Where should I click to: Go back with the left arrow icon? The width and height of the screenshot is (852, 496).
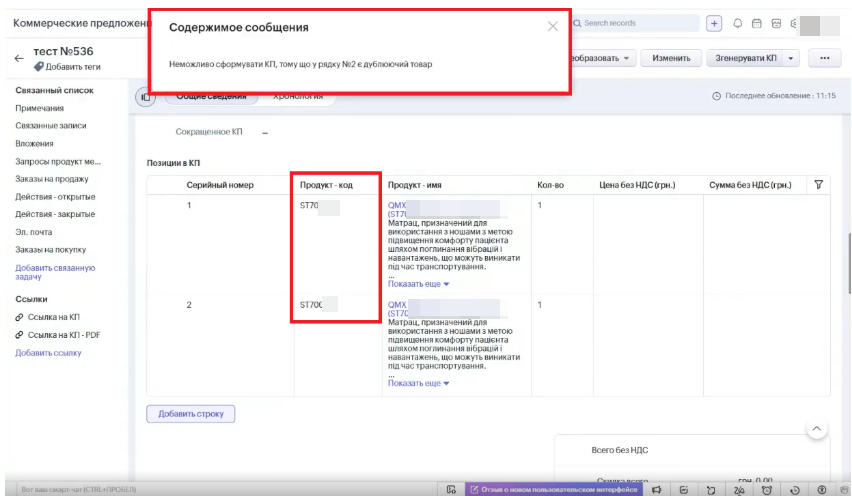pos(20,58)
